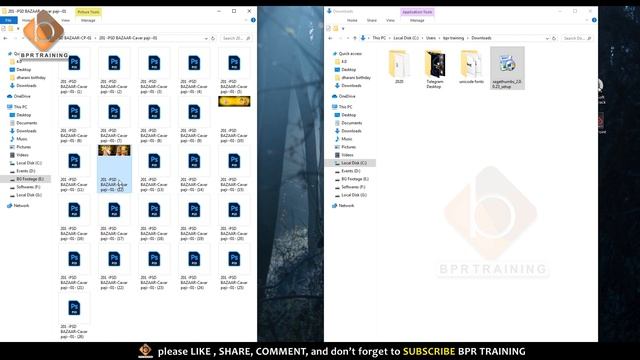The image size is (640, 360).
Task: Expand address history dropdown in Downloads window
Action: (x=547, y=38)
